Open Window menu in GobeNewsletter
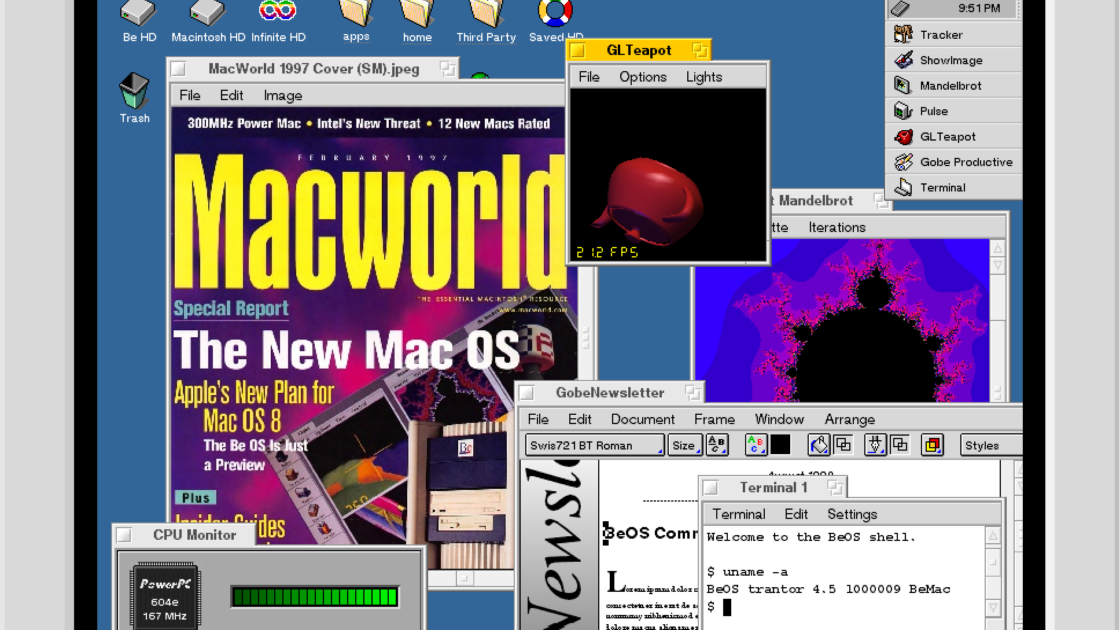The width and height of the screenshot is (1120, 630). 779,419
